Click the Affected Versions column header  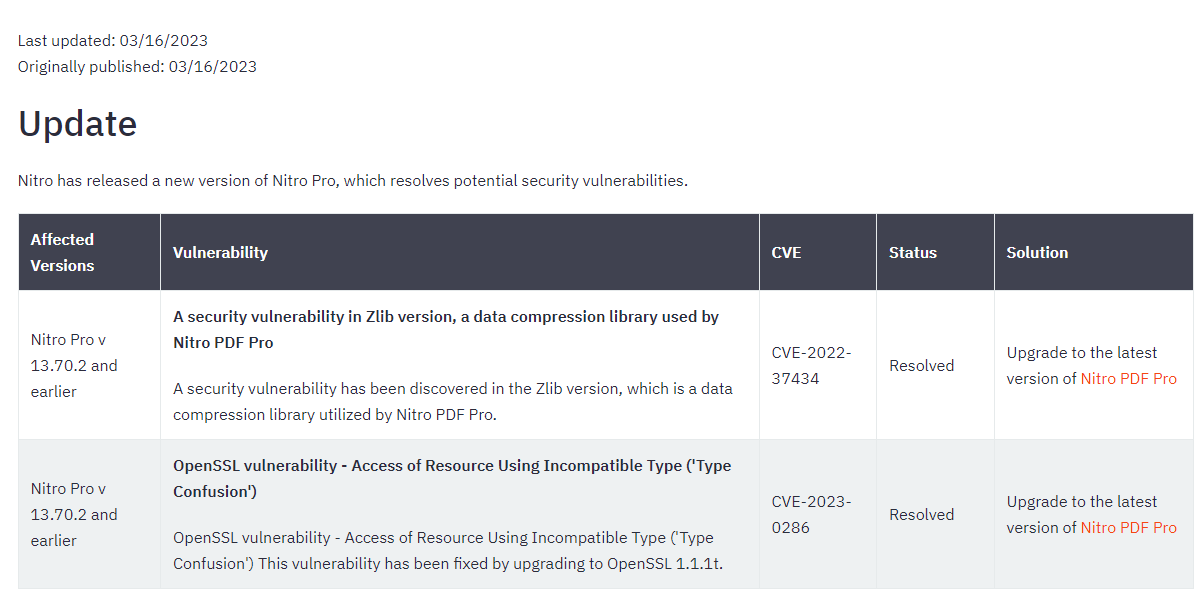pyautogui.click(x=89, y=252)
